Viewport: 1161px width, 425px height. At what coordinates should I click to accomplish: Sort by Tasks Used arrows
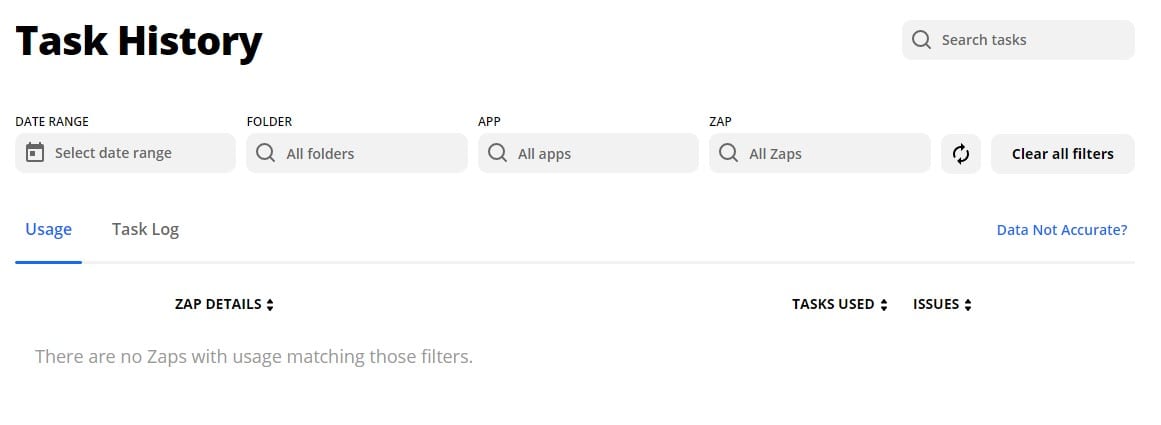point(884,305)
